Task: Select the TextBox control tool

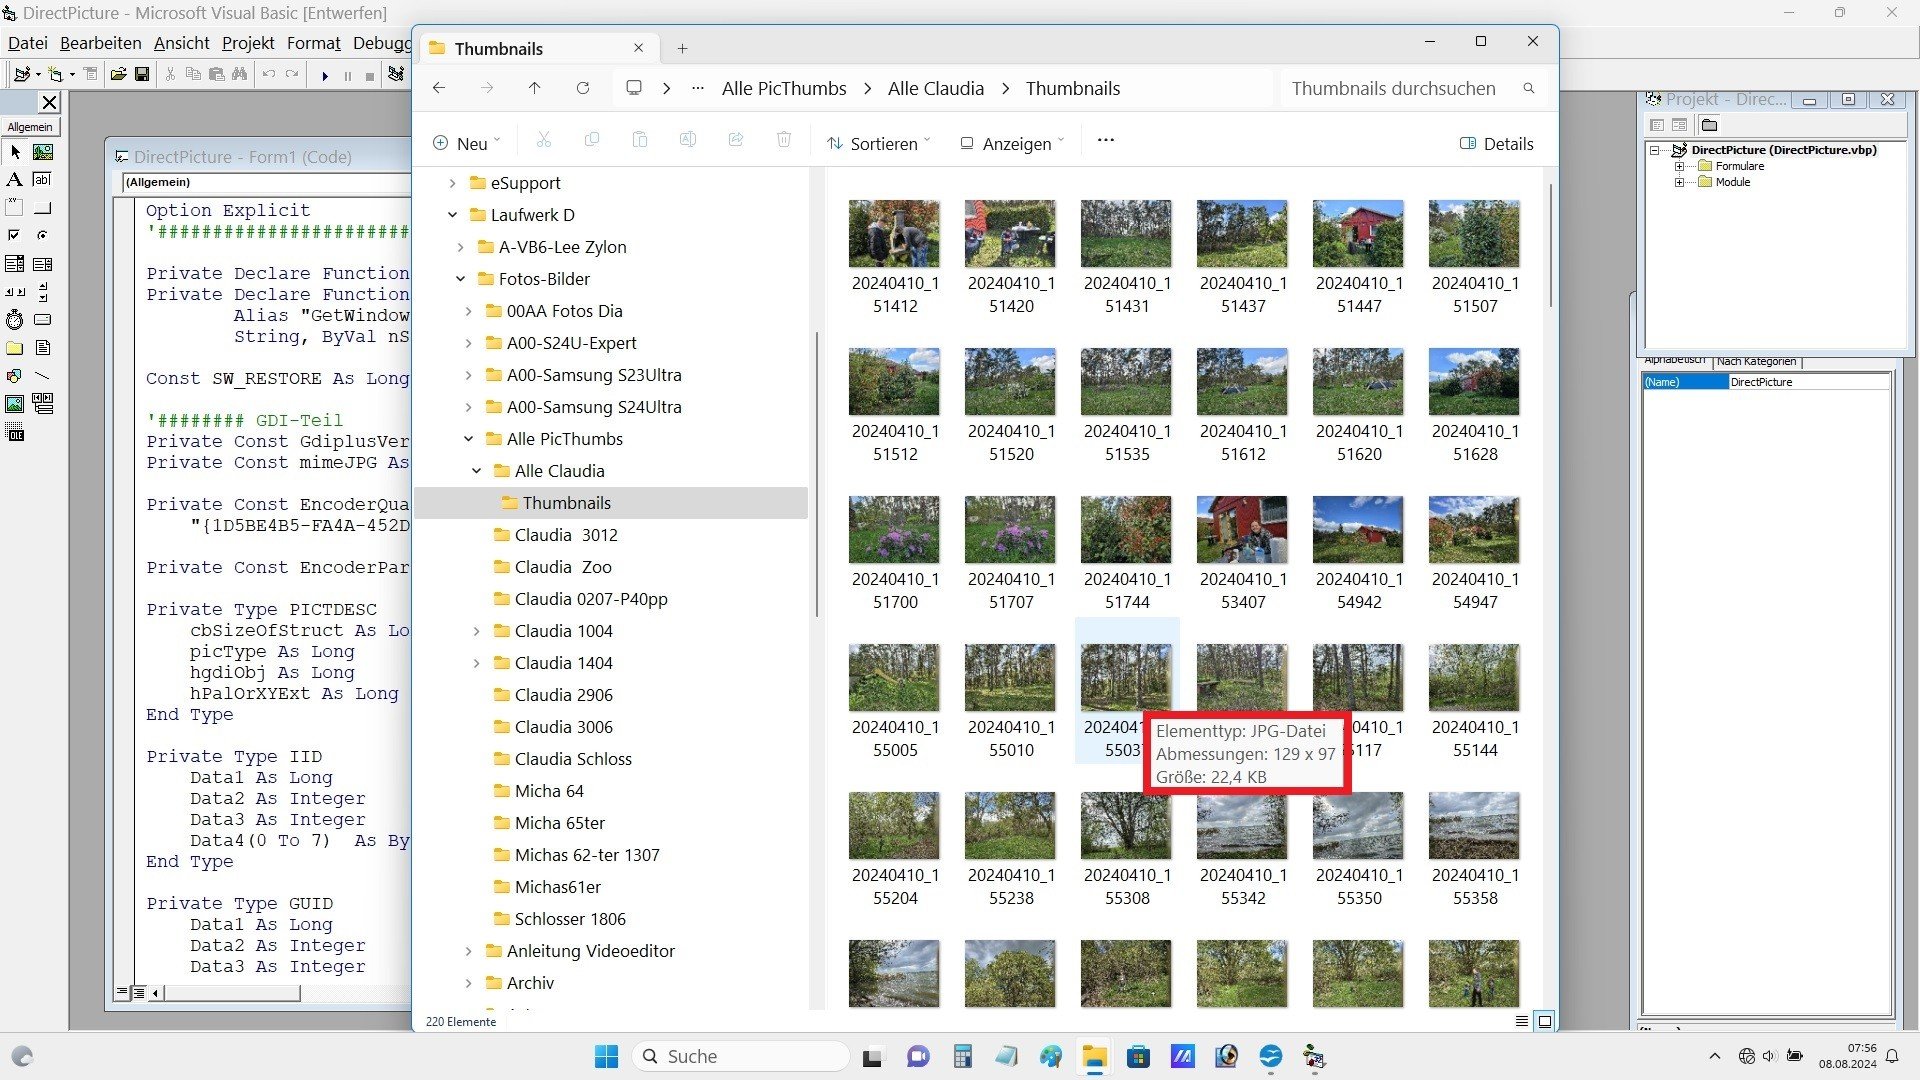Action: [42, 180]
